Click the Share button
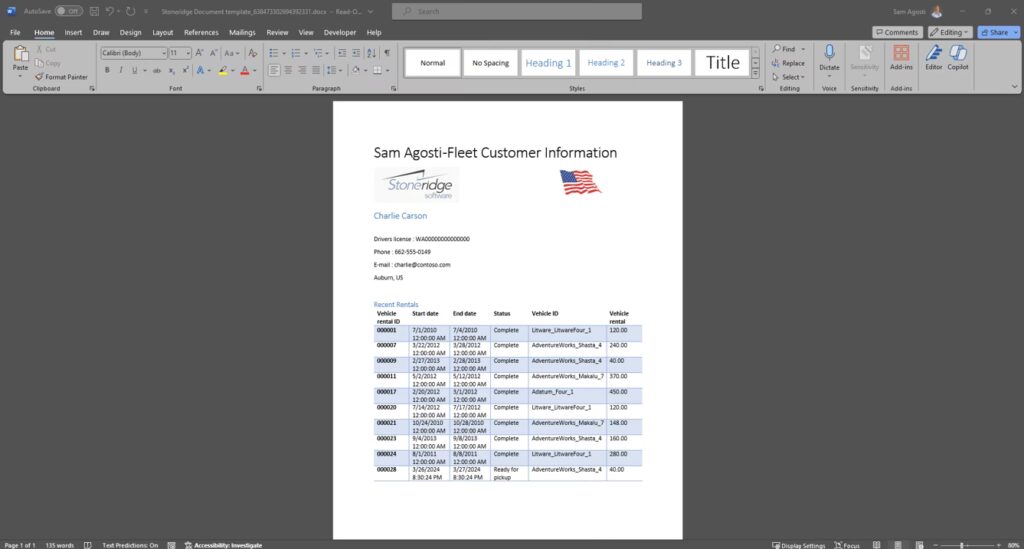The height and width of the screenshot is (549, 1024). coord(997,32)
